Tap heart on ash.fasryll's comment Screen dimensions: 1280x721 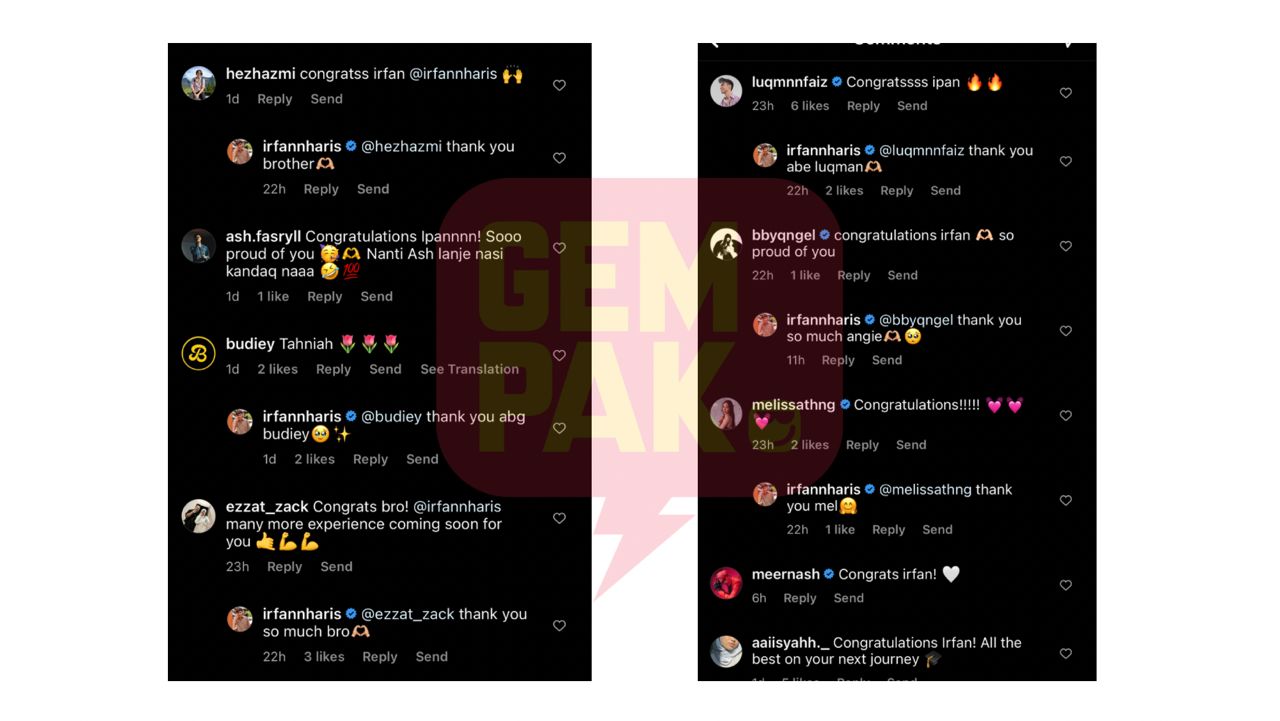[559, 248]
